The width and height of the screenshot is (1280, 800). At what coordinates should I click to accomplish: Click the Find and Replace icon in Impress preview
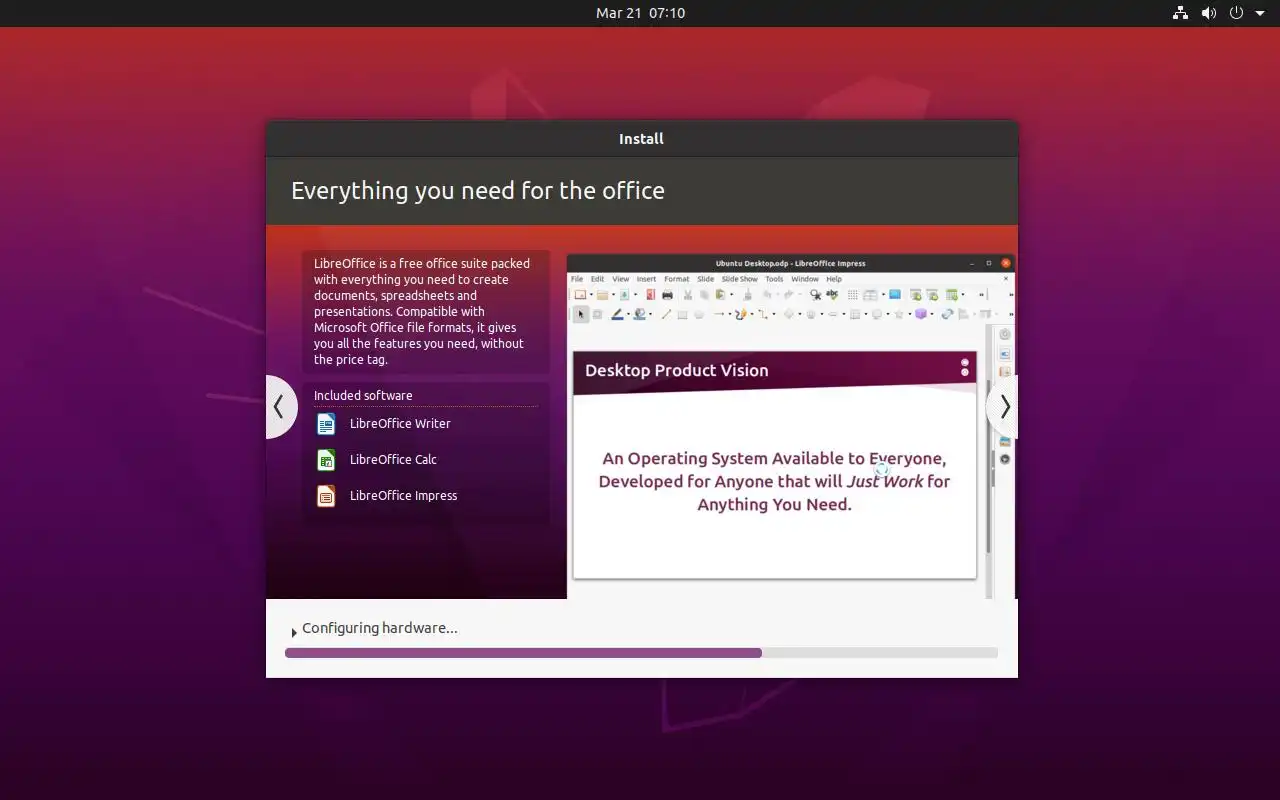coord(816,295)
